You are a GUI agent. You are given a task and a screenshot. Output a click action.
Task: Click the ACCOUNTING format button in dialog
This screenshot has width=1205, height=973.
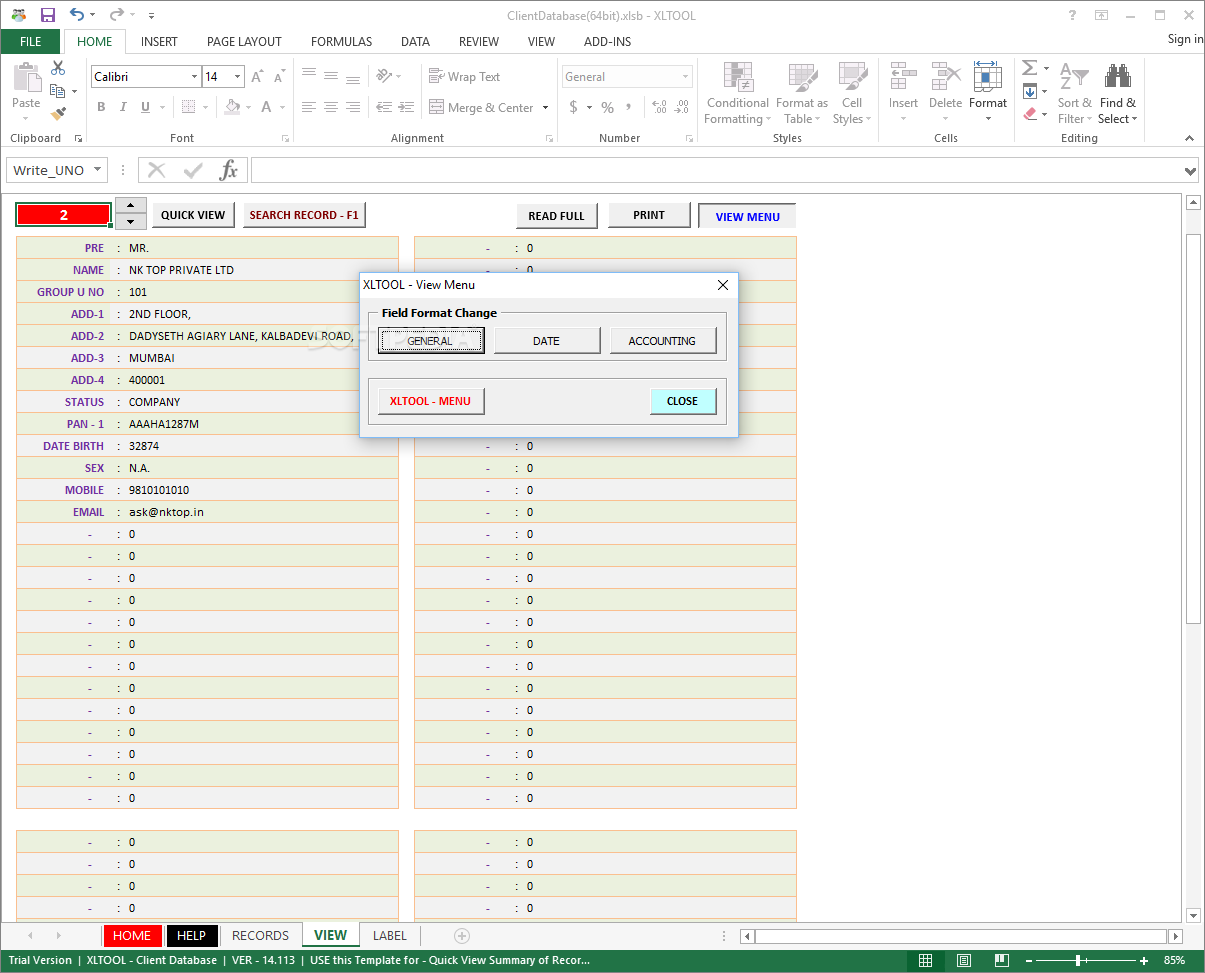click(x=662, y=341)
